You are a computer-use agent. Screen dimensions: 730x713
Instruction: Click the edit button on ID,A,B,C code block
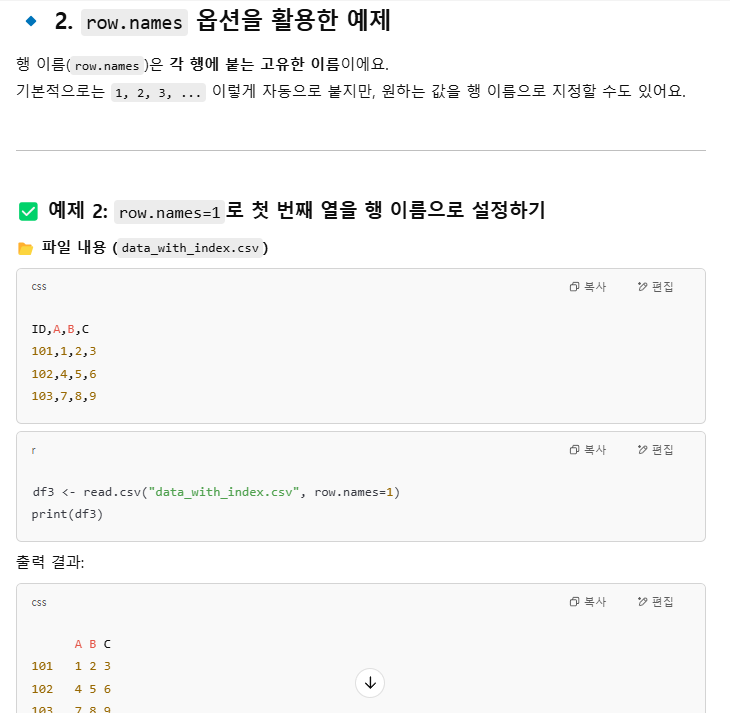656,287
